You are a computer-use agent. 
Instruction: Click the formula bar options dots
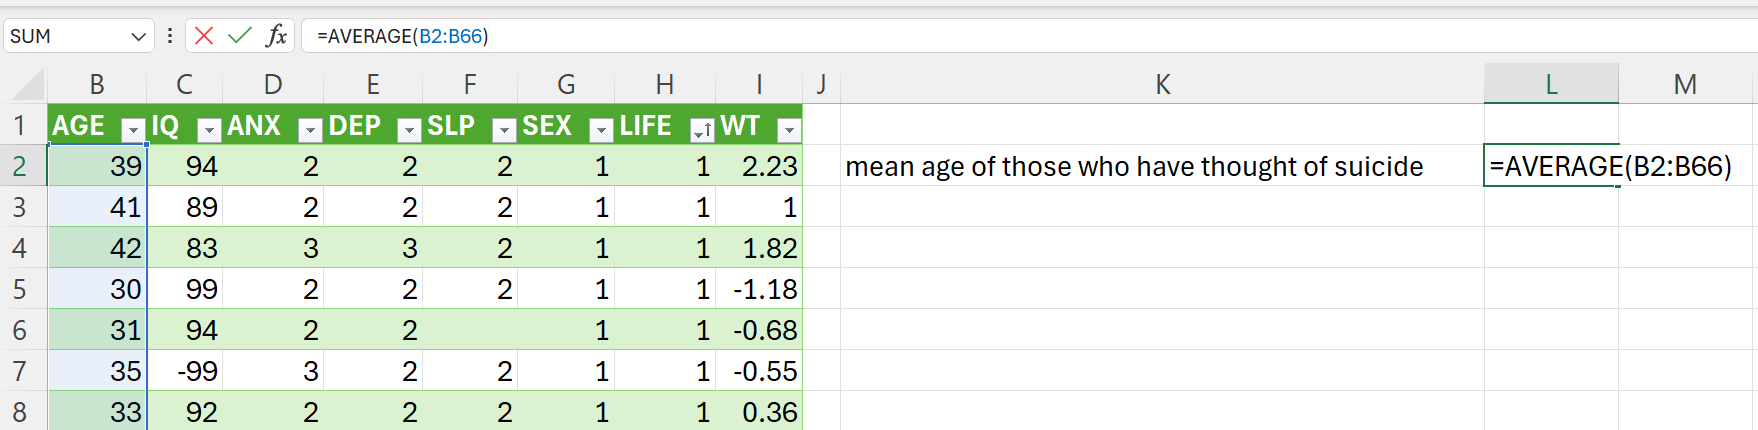click(170, 36)
